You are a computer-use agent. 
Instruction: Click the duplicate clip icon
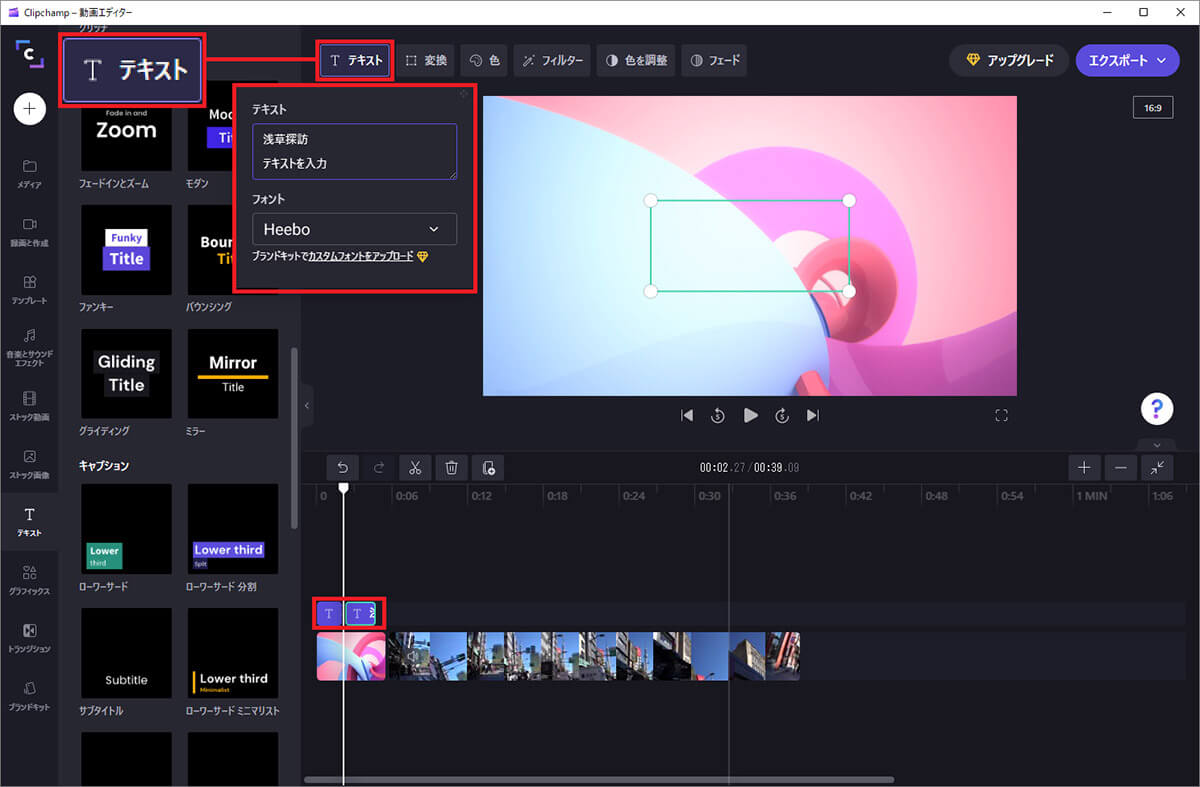coord(488,467)
